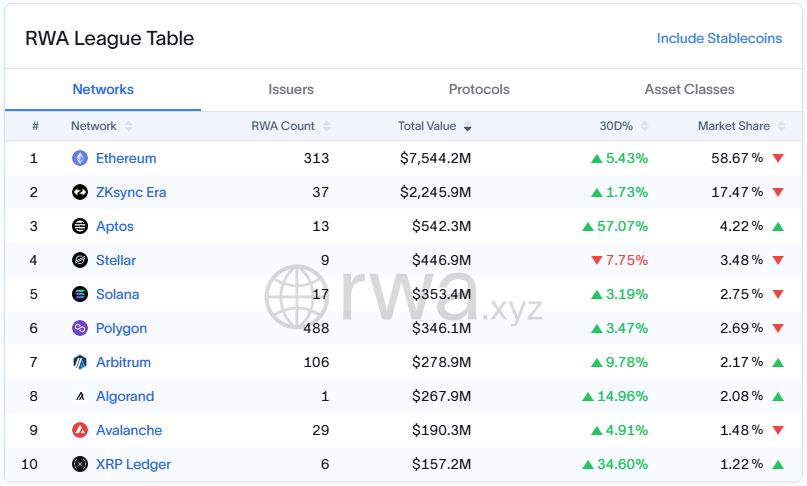
Task: Click green up arrow beside Arbitrum market share
Action: pyautogui.click(x=778, y=362)
